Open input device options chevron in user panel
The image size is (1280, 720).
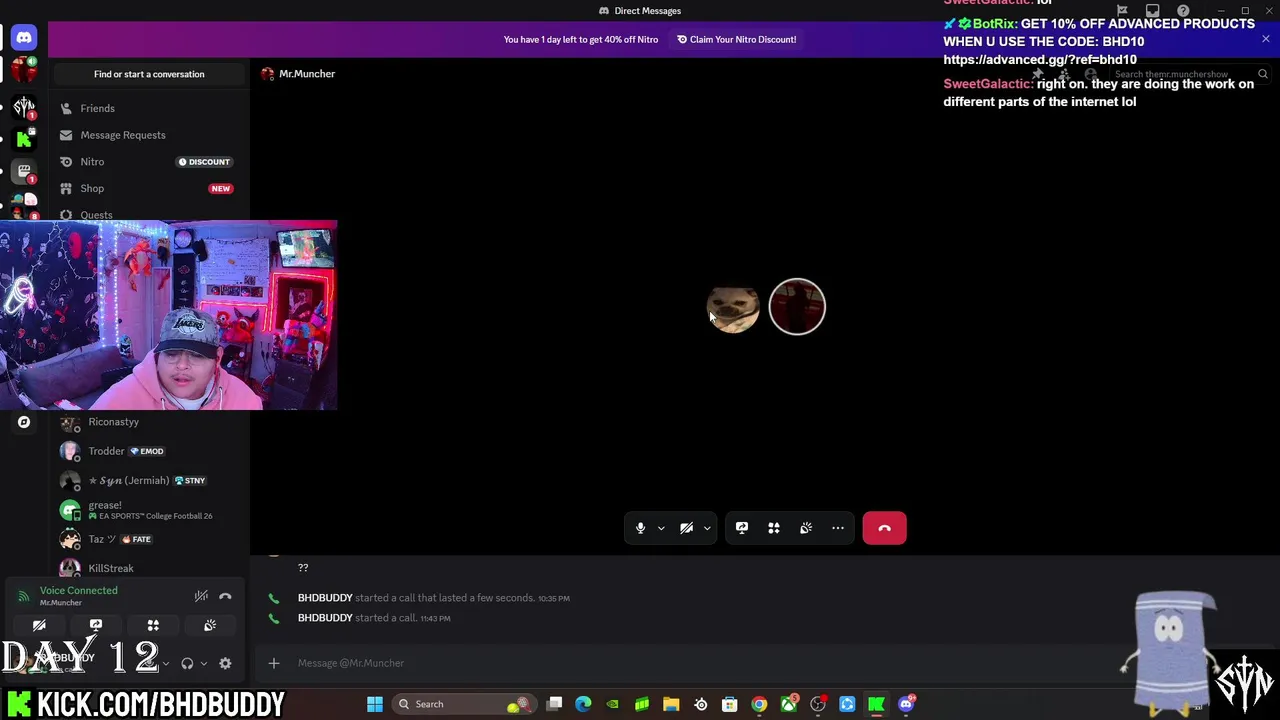click(x=165, y=663)
